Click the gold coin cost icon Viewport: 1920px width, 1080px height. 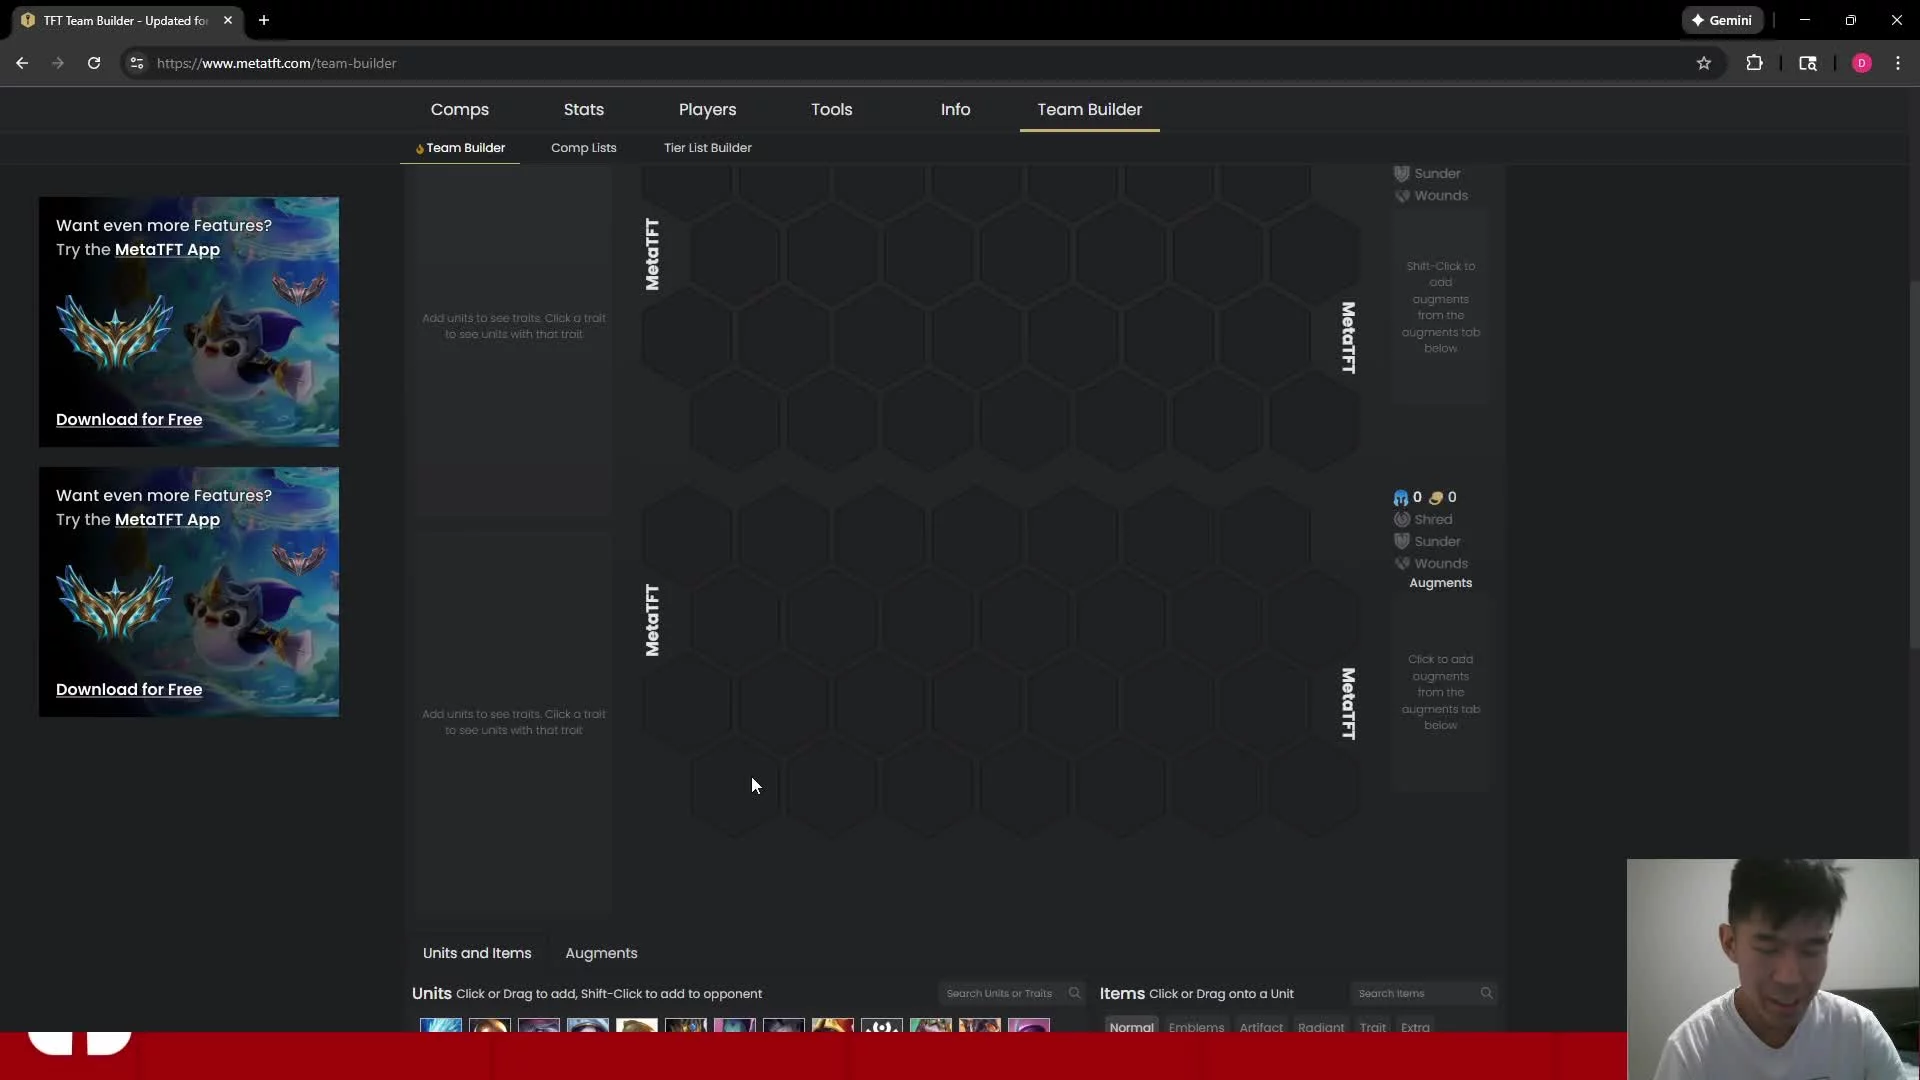click(x=1436, y=498)
